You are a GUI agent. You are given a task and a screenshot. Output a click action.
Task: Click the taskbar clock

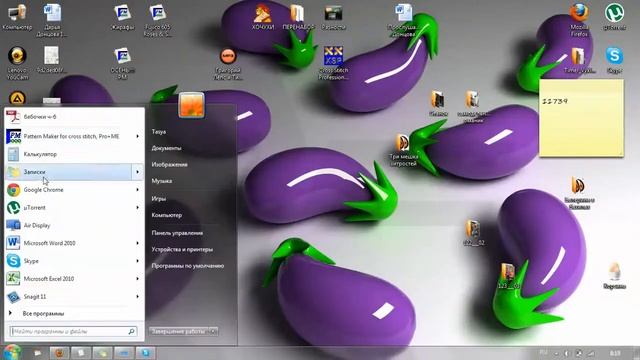615,353
